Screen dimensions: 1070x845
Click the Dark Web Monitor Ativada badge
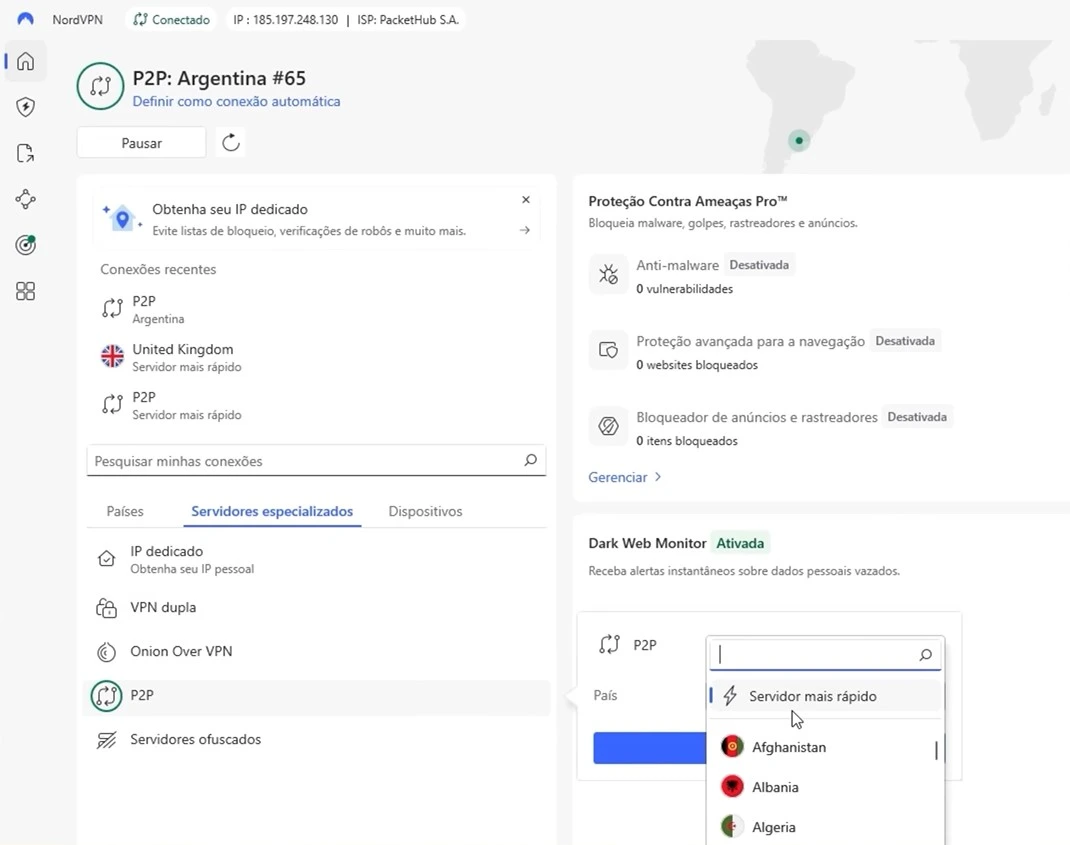pyautogui.click(x=740, y=543)
